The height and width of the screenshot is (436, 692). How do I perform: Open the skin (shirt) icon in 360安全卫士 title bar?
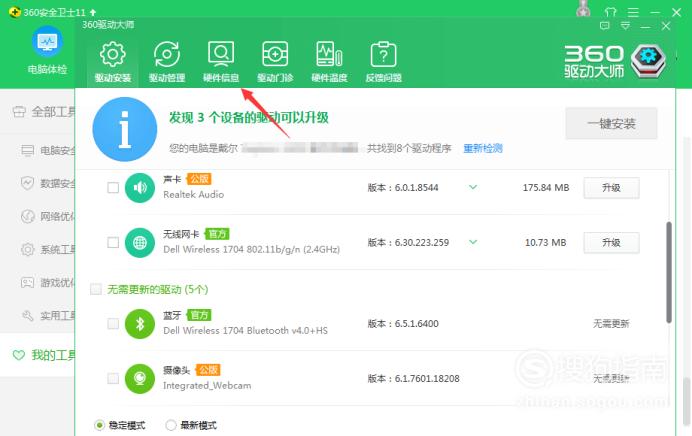coord(610,12)
